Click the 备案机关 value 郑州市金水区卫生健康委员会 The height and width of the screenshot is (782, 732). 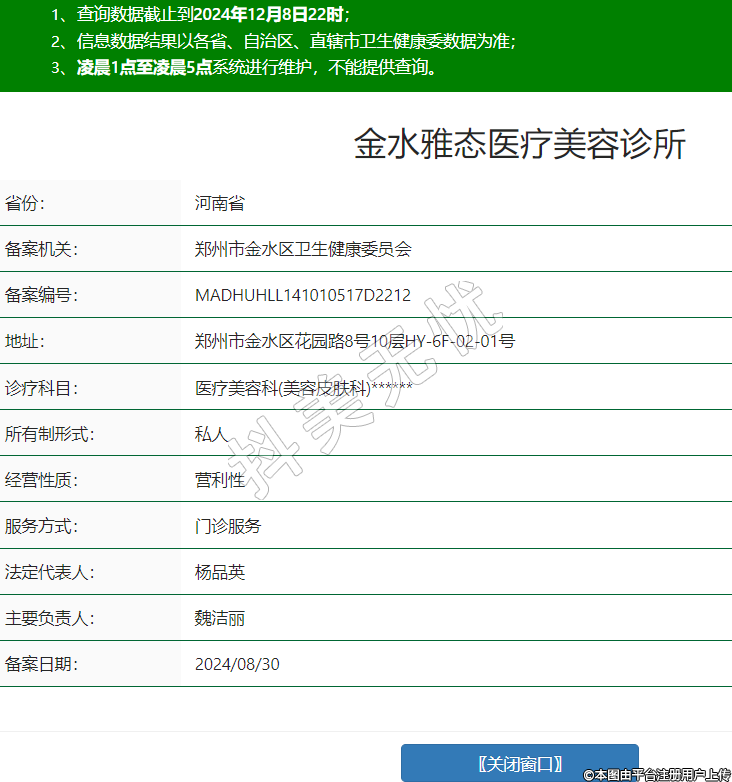pyautogui.click(x=303, y=249)
